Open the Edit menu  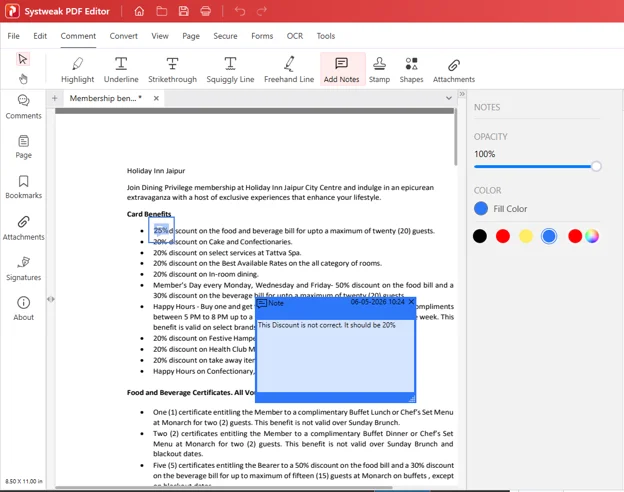[x=40, y=36]
